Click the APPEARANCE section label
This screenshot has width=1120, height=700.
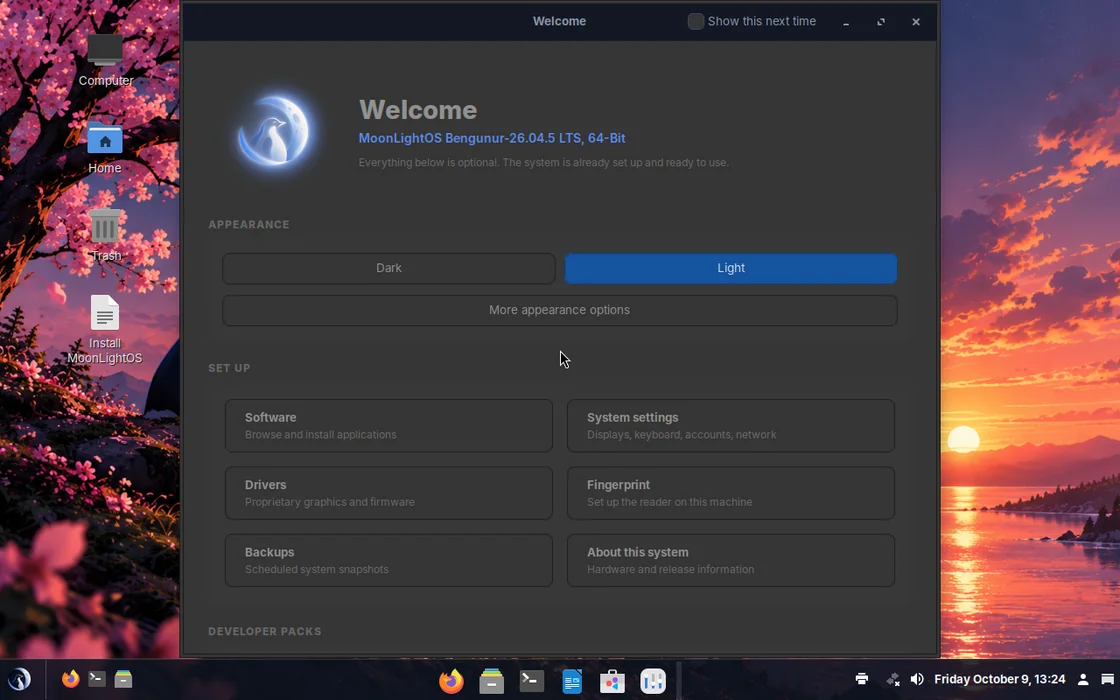(x=249, y=224)
